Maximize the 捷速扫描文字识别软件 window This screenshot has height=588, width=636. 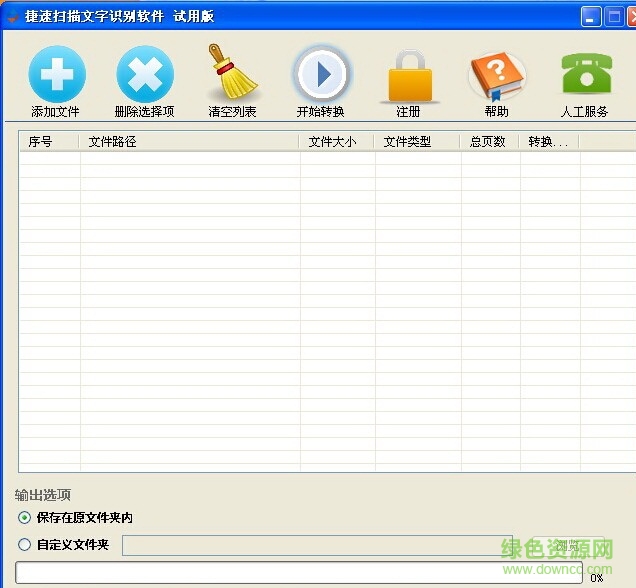pos(614,17)
